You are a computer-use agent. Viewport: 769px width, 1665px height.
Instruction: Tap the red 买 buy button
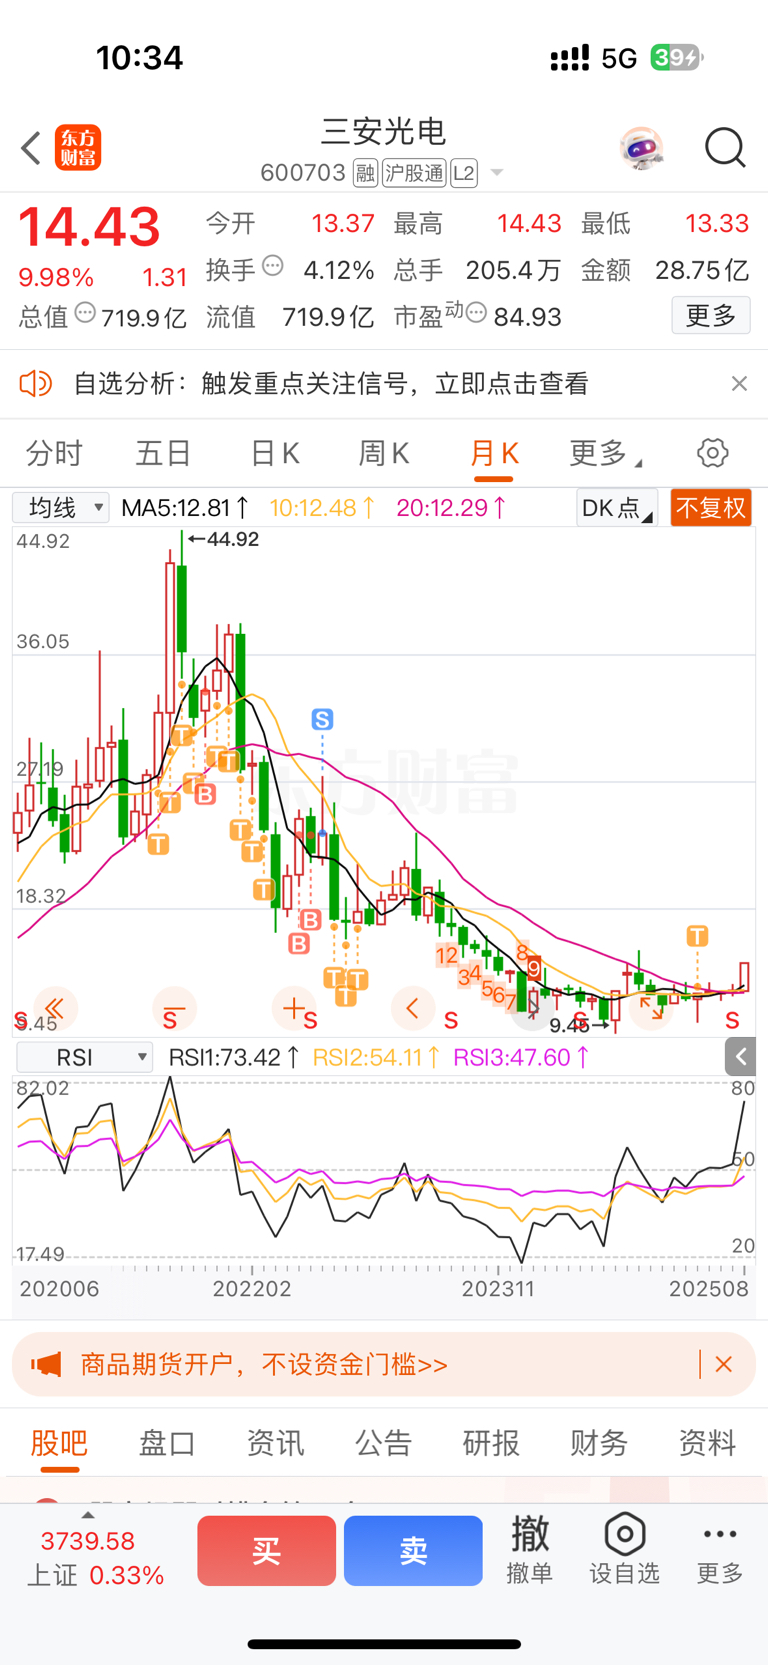[266, 1550]
